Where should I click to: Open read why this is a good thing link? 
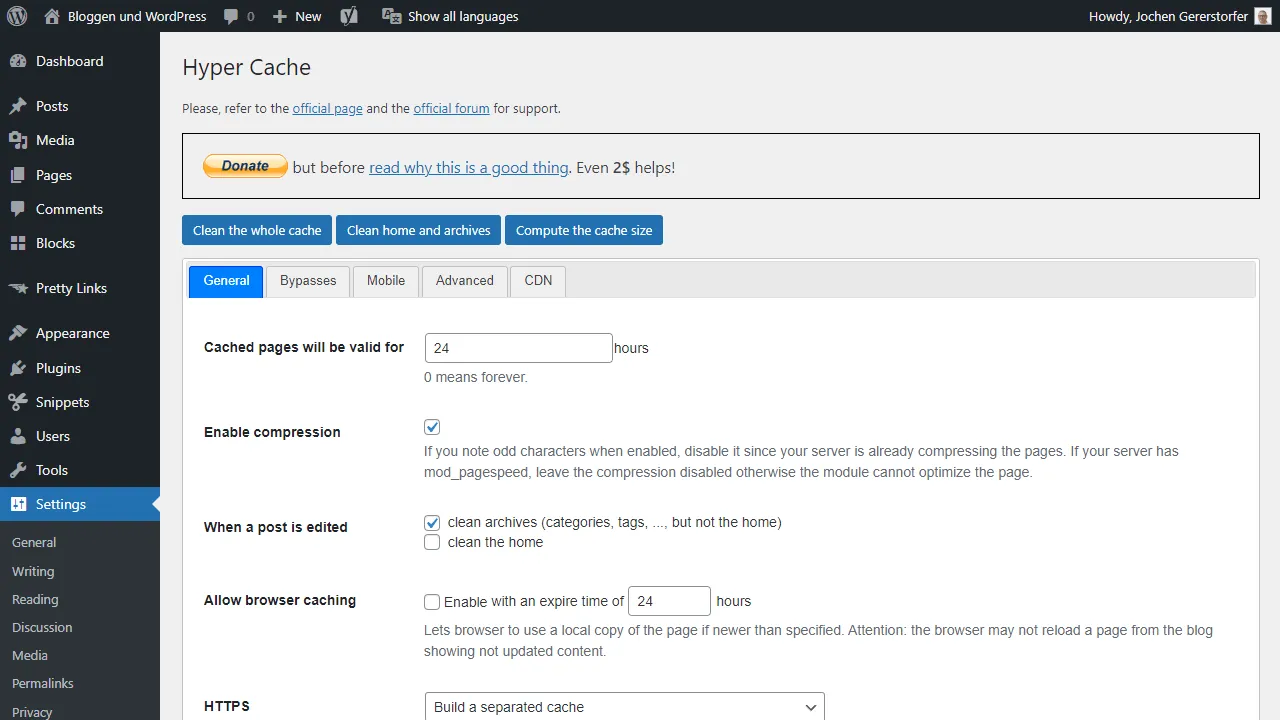pyautogui.click(x=469, y=168)
